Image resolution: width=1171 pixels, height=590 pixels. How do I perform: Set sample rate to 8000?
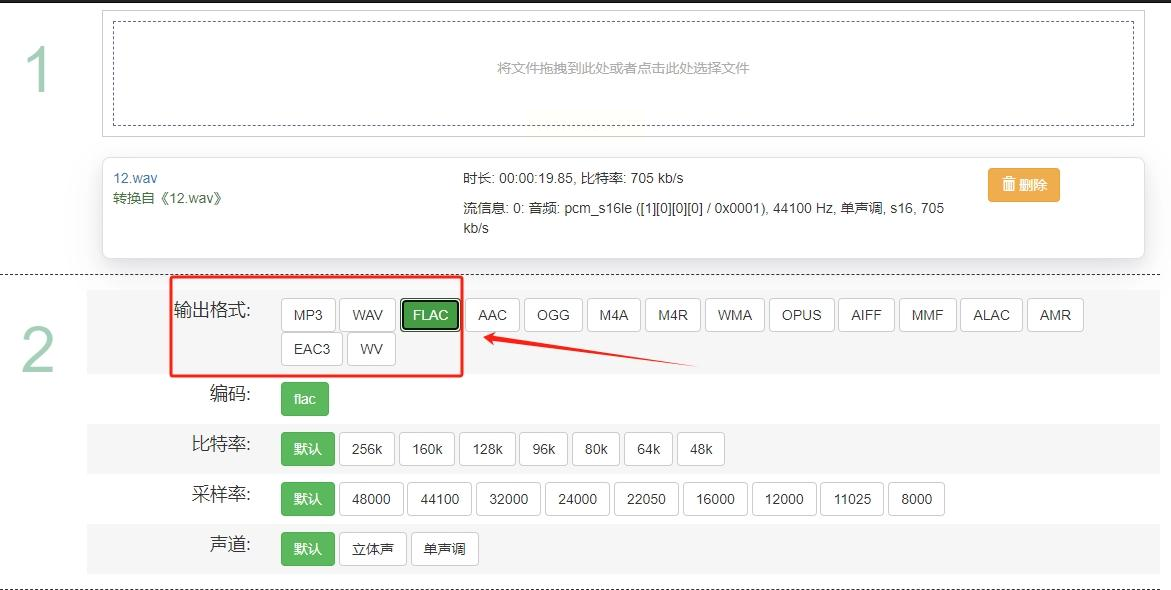pyautogui.click(x=916, y=499)
